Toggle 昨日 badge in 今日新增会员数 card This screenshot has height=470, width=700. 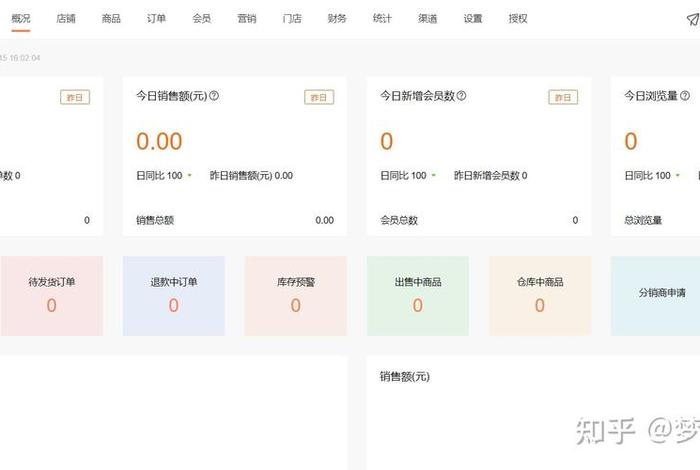[563, 97]
